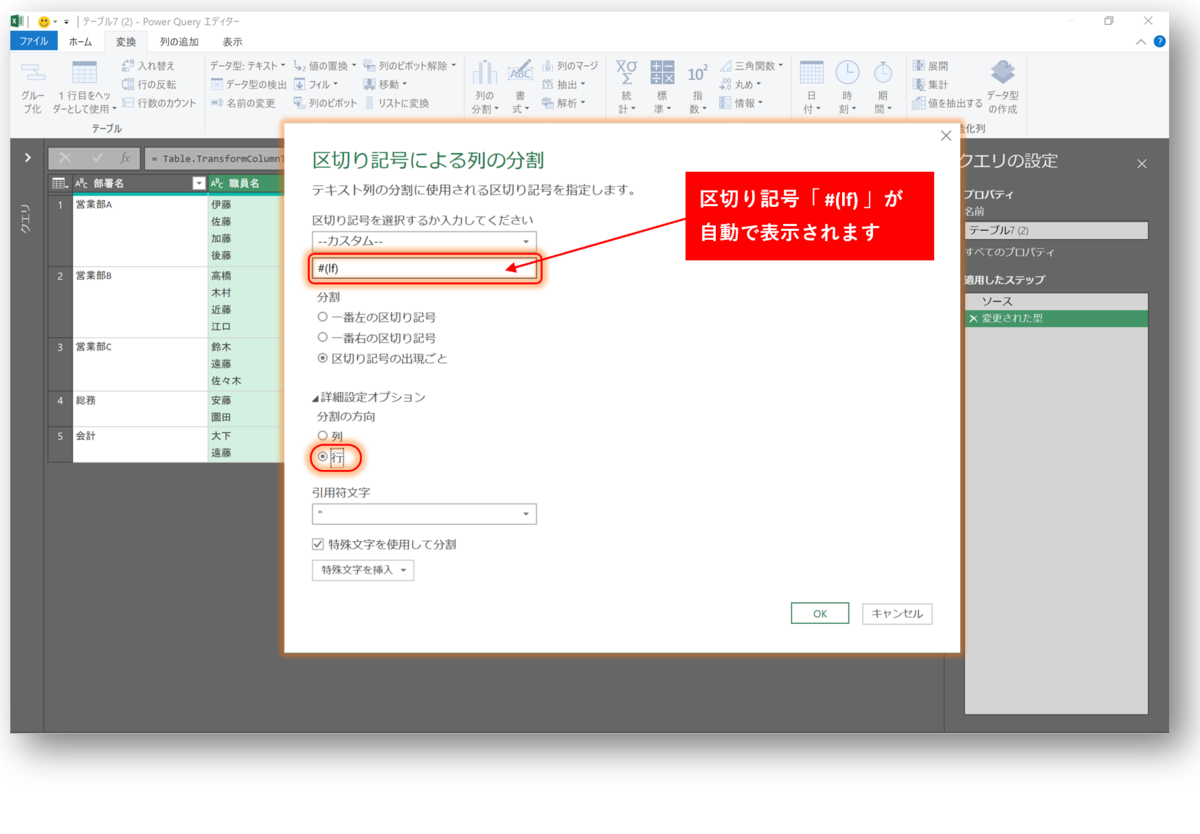Switch to the 変換 ribbon tab

[126, 42]
